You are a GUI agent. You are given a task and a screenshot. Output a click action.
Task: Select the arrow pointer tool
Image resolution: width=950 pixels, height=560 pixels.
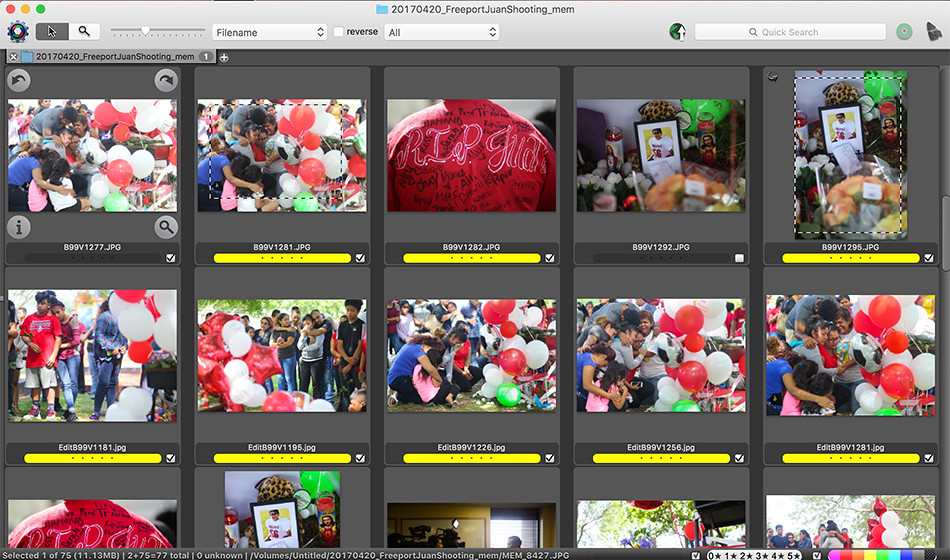[x=52, y=32]
